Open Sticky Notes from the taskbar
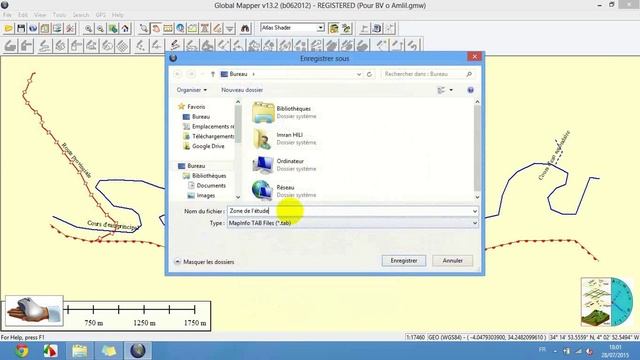The width and height of the screenshot is (640, 360). 109,351
